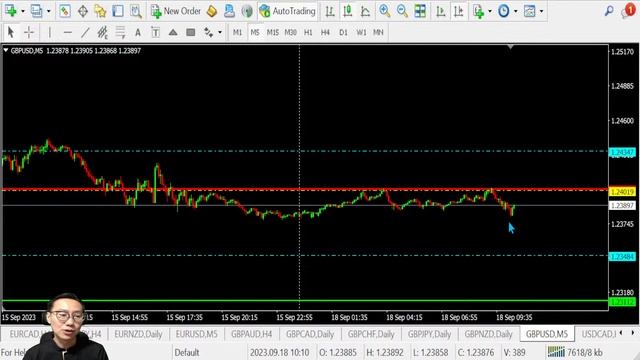Switch to H1 timeframe
The height and width of the screenshot is (360, 640).
point(308,32)
